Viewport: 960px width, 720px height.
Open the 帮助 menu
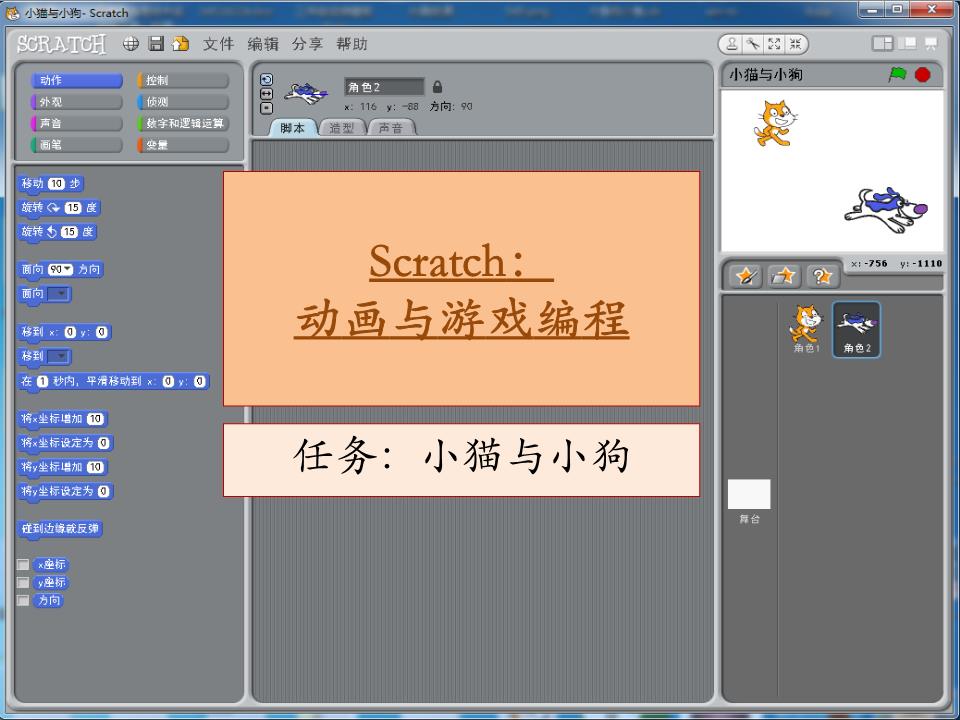pyautogui.click(x=352, y=43)
